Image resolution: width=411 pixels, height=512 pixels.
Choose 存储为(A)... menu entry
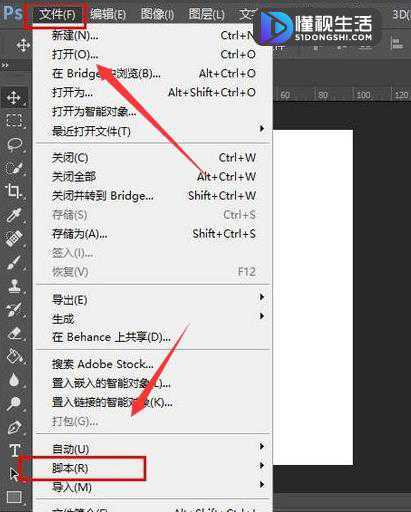[153, 234]
